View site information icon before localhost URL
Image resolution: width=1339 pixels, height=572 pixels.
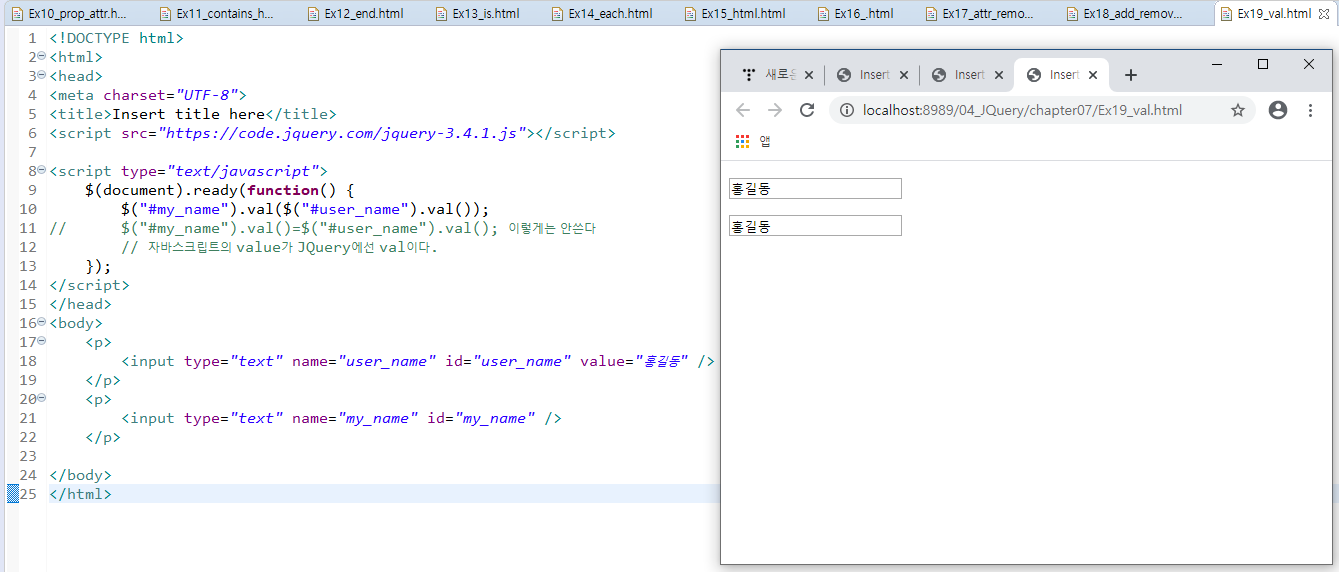[x=846, y=110]
